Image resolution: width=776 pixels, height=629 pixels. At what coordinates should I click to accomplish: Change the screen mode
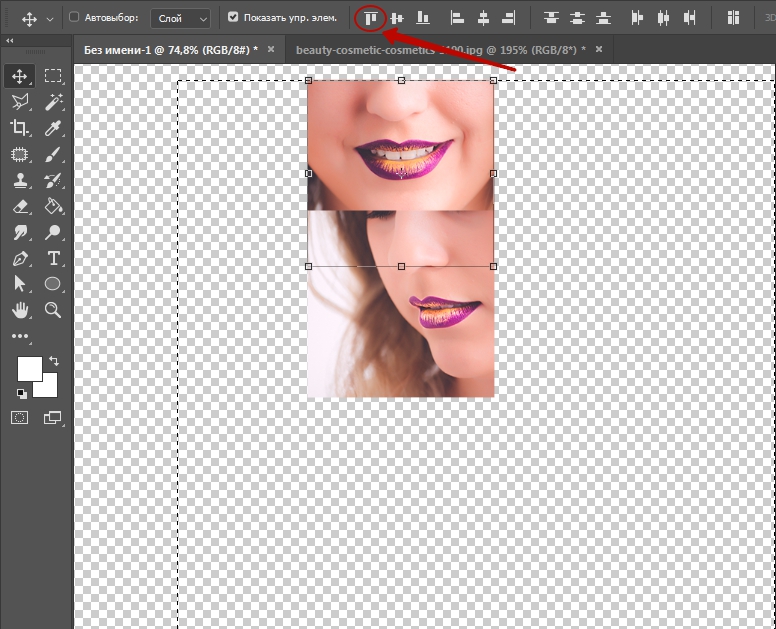pyautogui.click(x=53, y=418)
